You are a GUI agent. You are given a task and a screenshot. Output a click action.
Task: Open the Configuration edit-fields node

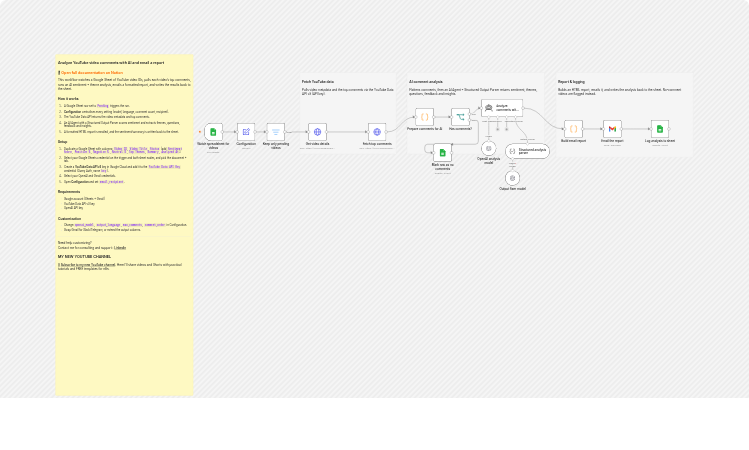pyautogui.click(x=246, y=132)
